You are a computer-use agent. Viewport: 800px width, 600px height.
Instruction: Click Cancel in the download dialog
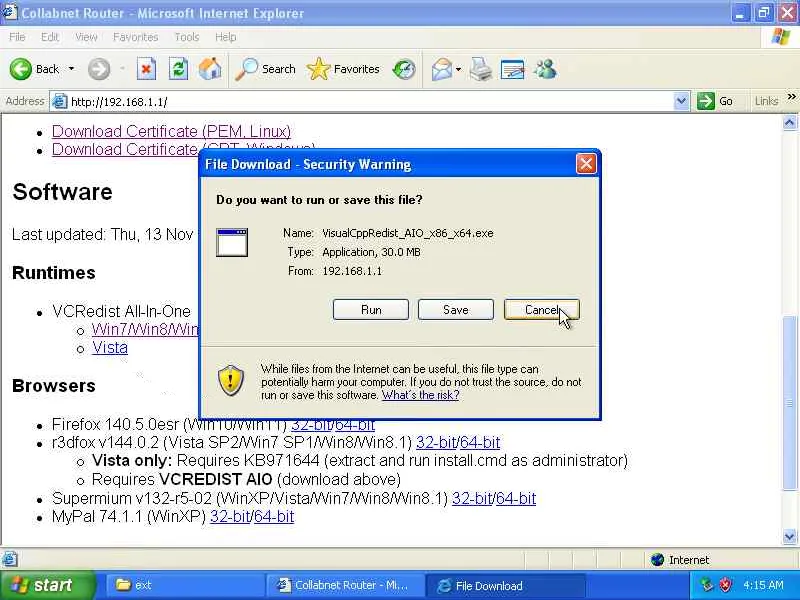[x=542, y=310]
